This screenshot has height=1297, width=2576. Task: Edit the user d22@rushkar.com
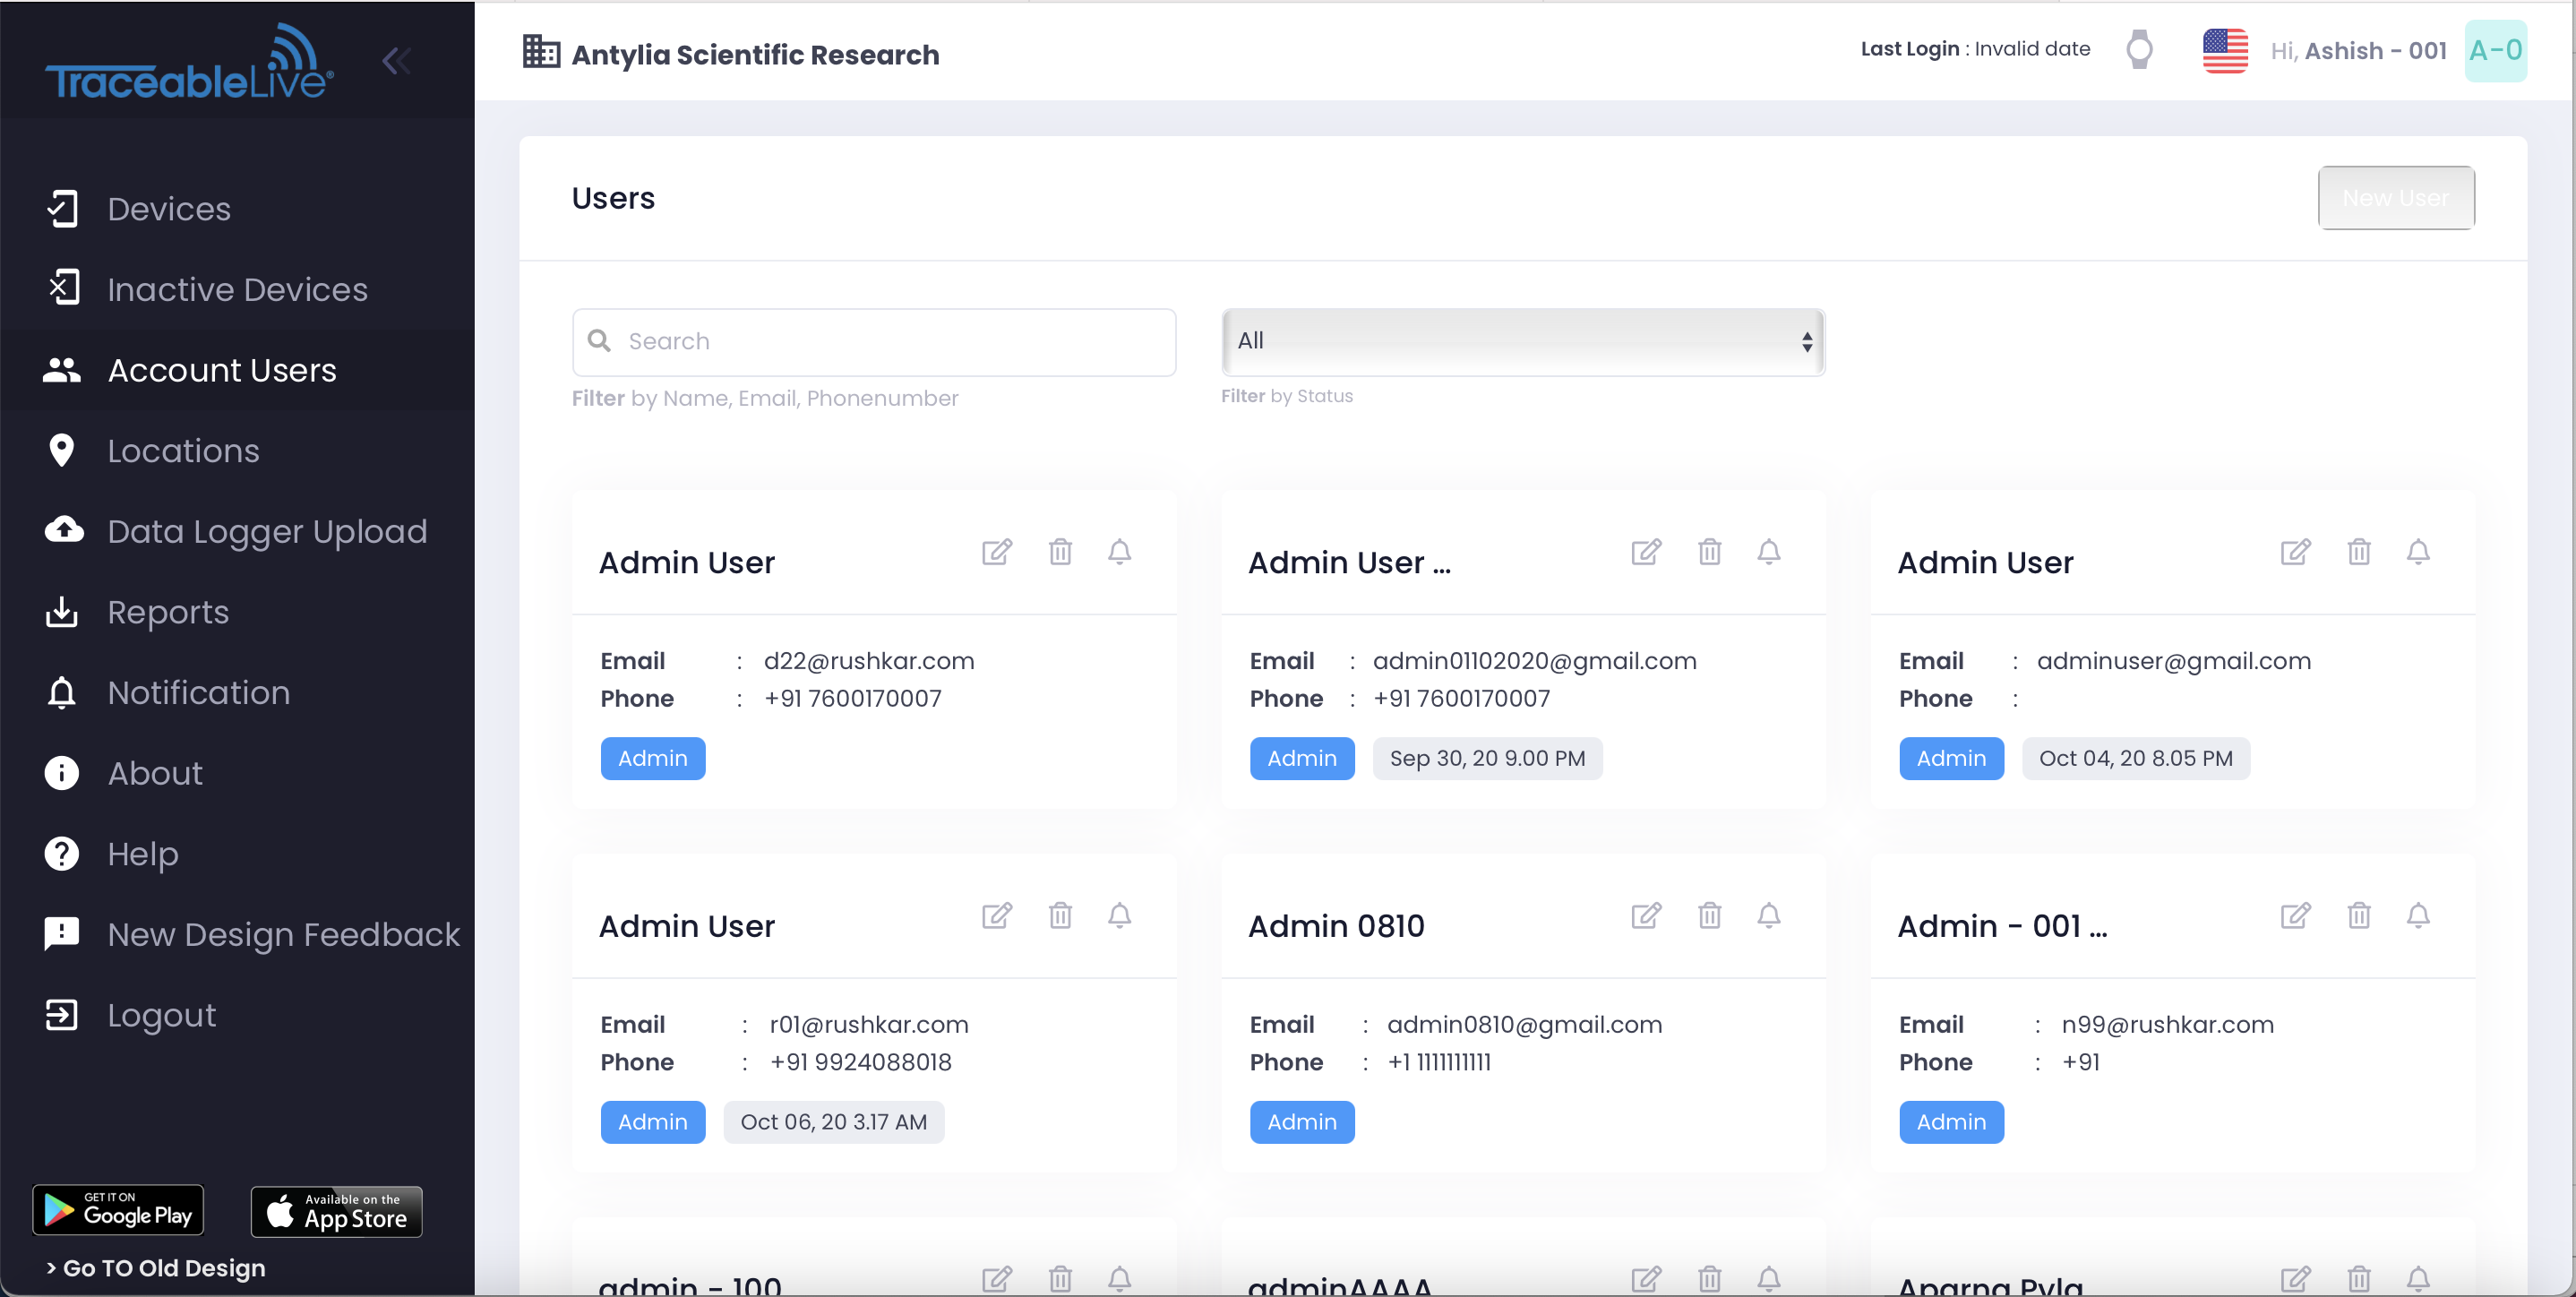tap(997, 552)
